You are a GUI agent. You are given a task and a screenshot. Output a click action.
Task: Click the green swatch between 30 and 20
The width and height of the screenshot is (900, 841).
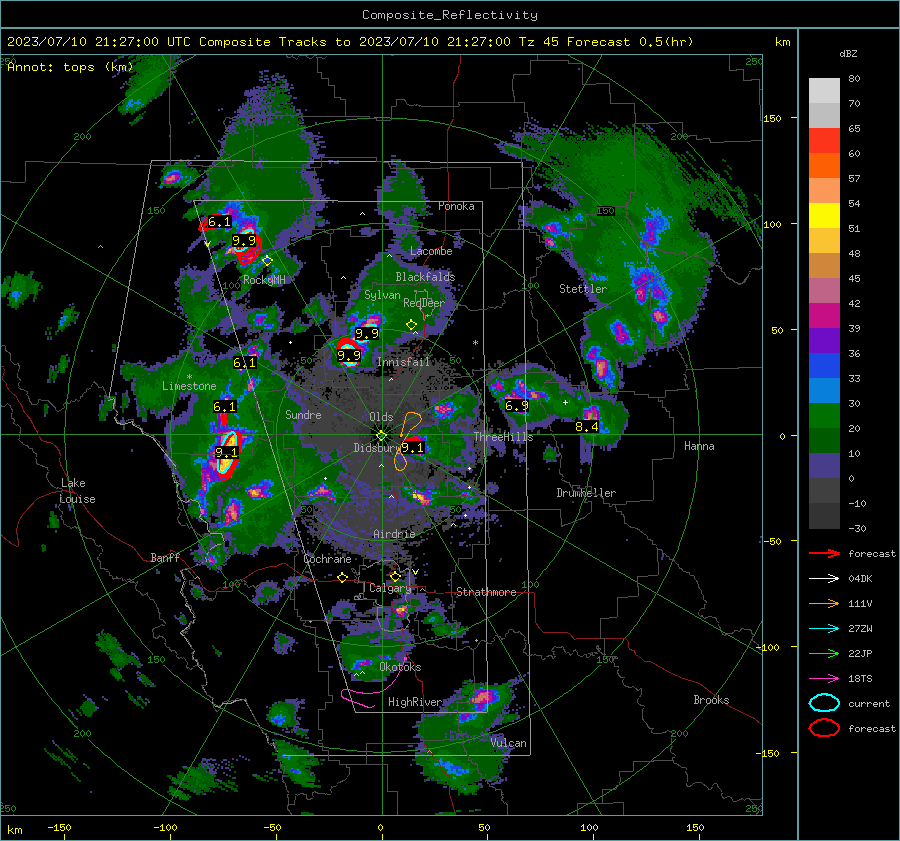(824, 416)
